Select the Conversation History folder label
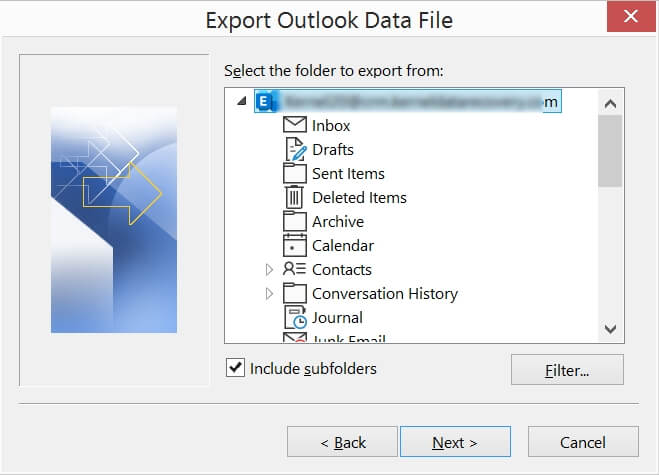 click(x=385, y=293)
